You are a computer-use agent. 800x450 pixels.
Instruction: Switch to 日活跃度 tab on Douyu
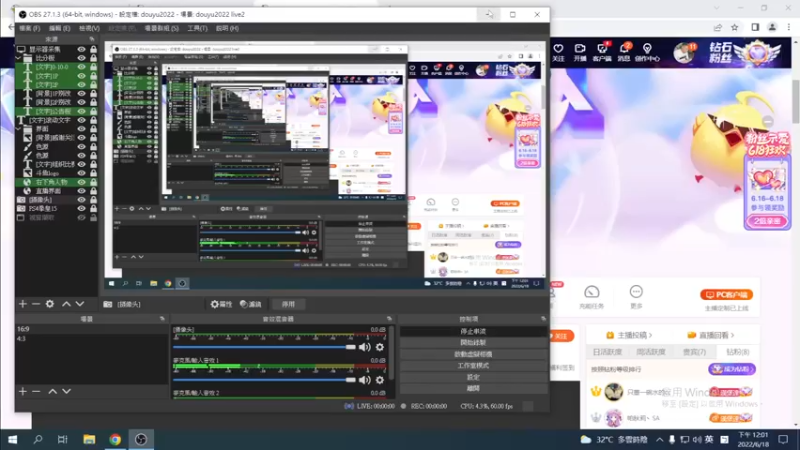607,352
